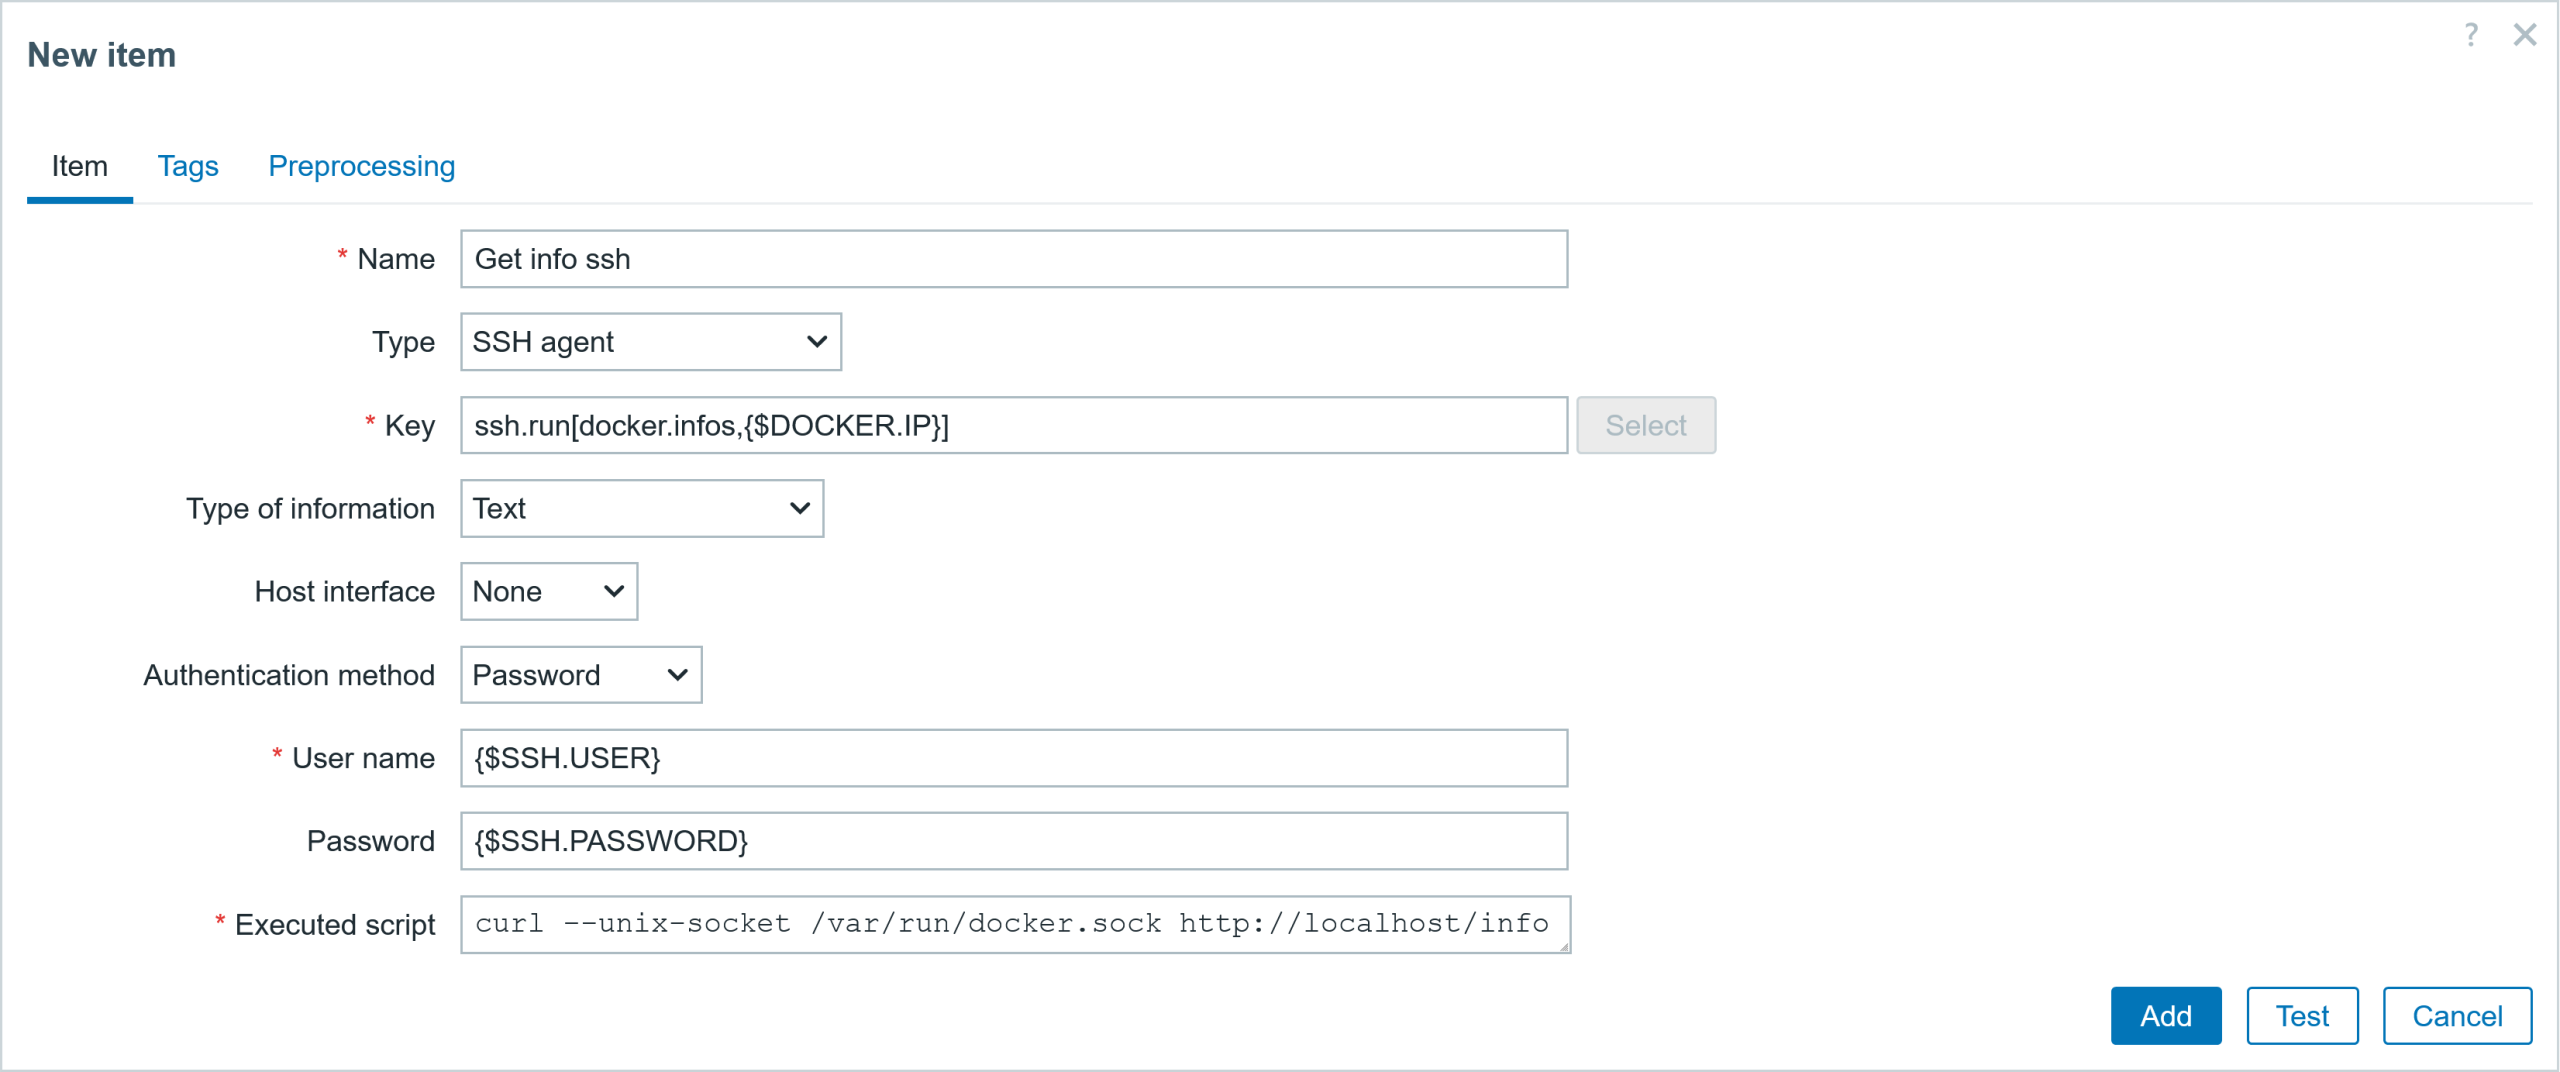Close the New item dialog

point(2524,35)
